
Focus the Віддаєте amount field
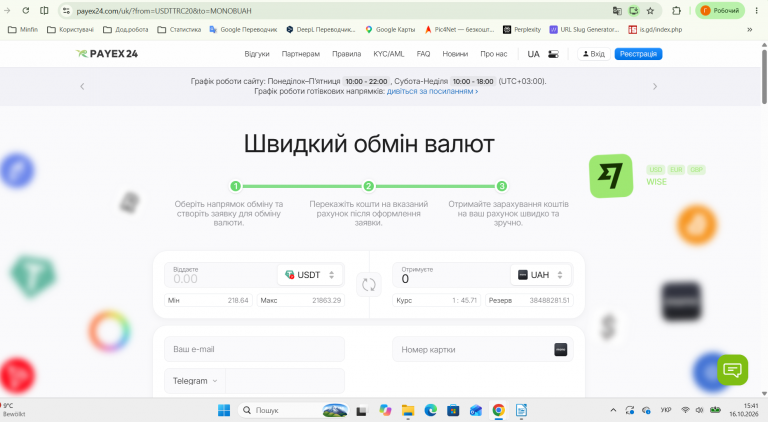[220, 275]
